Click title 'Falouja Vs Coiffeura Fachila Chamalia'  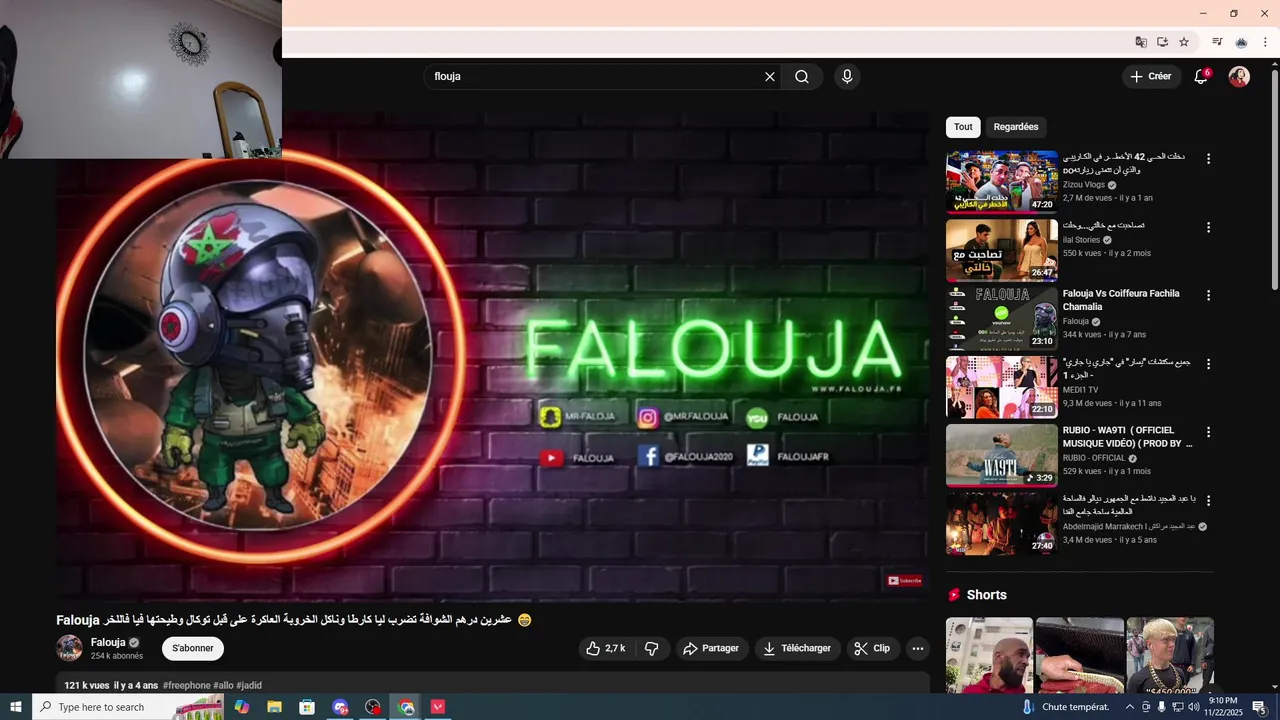[x=1121, y=300]
